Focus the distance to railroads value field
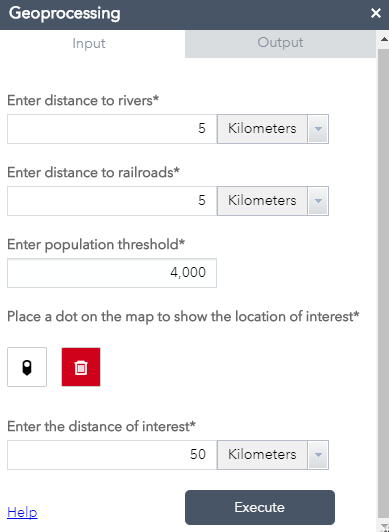 (112, 201)
